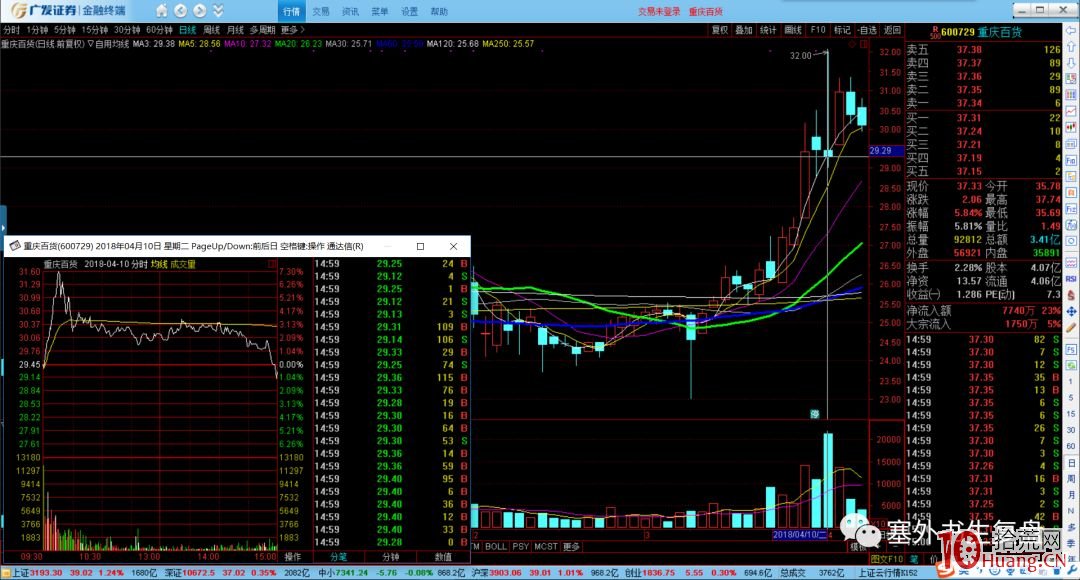Click the 叠加 button
The image size is (1080, 580).
click(x=744, y=30)
